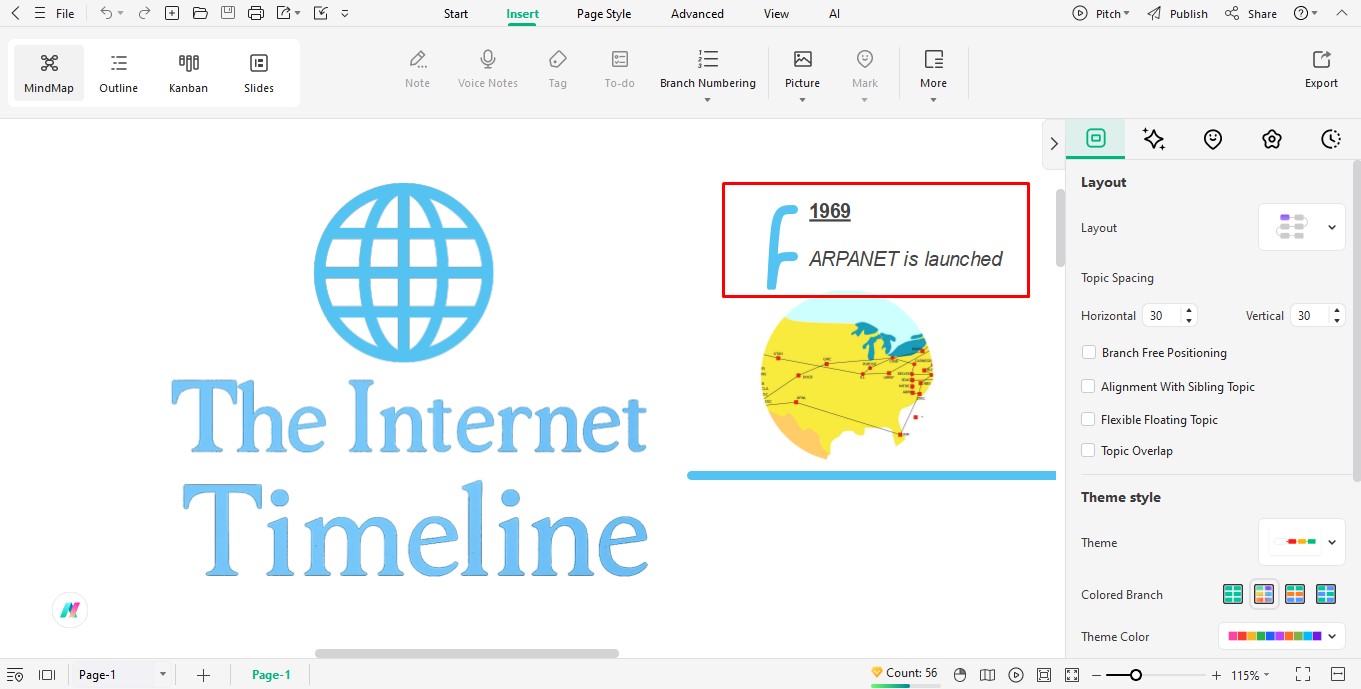Start presentation with play icon

click(x=1016, y=675)
